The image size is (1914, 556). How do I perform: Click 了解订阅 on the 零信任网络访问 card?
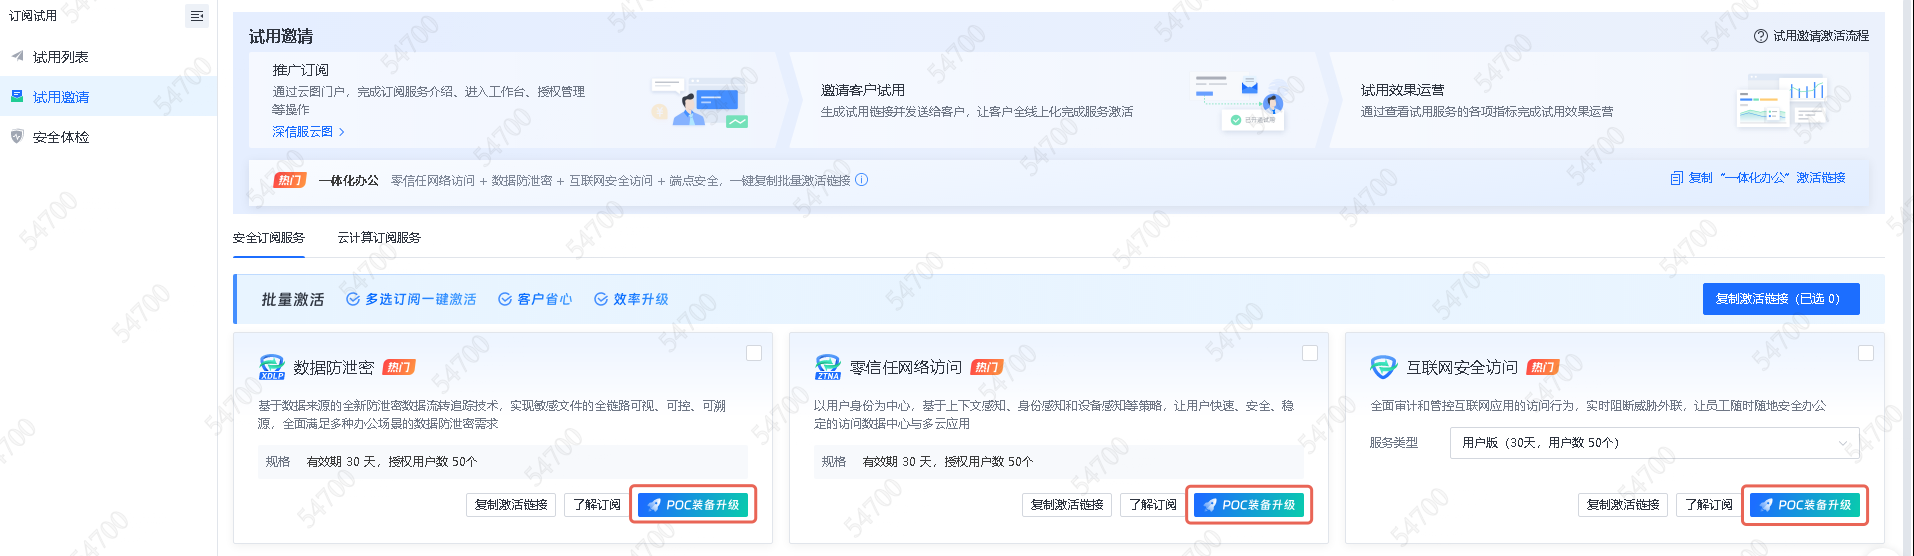point(1153,505)
